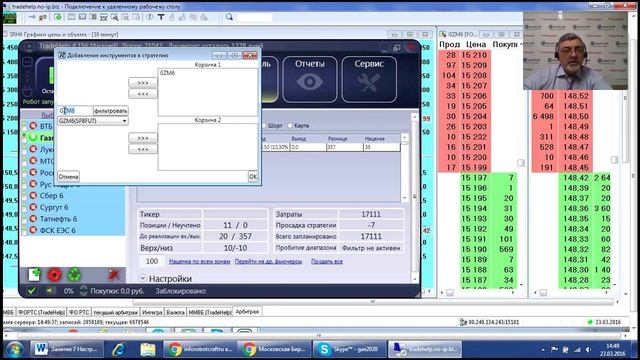The height and width of the screenshot is (360, 640).
Task: Tick the checkbox next to Сбер 6
Action: [24, 196]
